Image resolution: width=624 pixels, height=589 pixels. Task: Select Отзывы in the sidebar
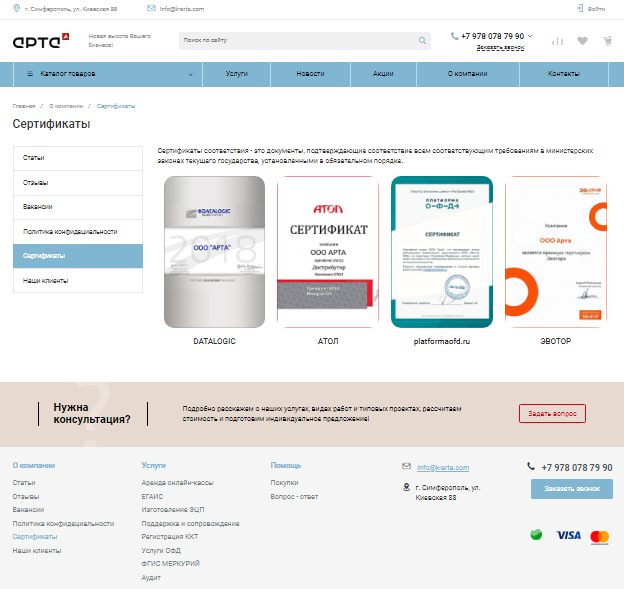[78, 183]
